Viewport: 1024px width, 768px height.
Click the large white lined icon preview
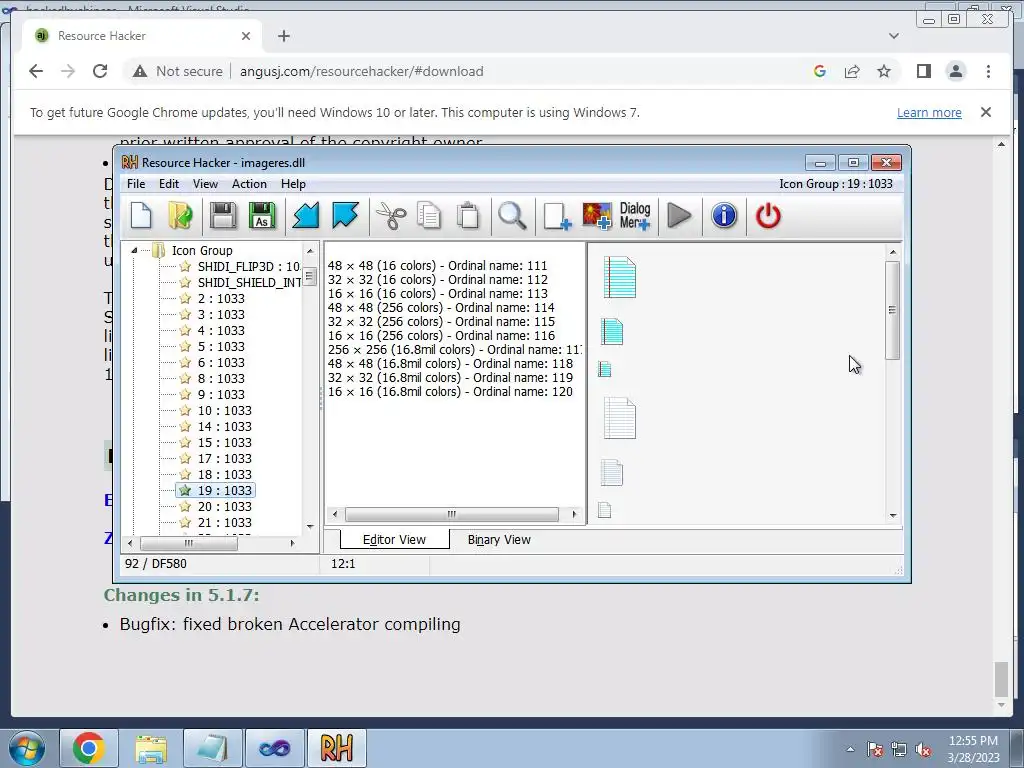pyautogui.click(x=619, y=418)
